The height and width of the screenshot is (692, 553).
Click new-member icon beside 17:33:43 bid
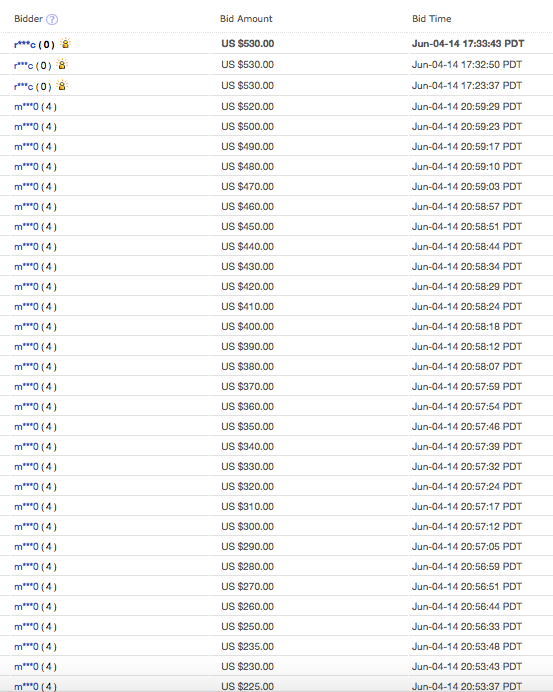click(x=65, y=43)
